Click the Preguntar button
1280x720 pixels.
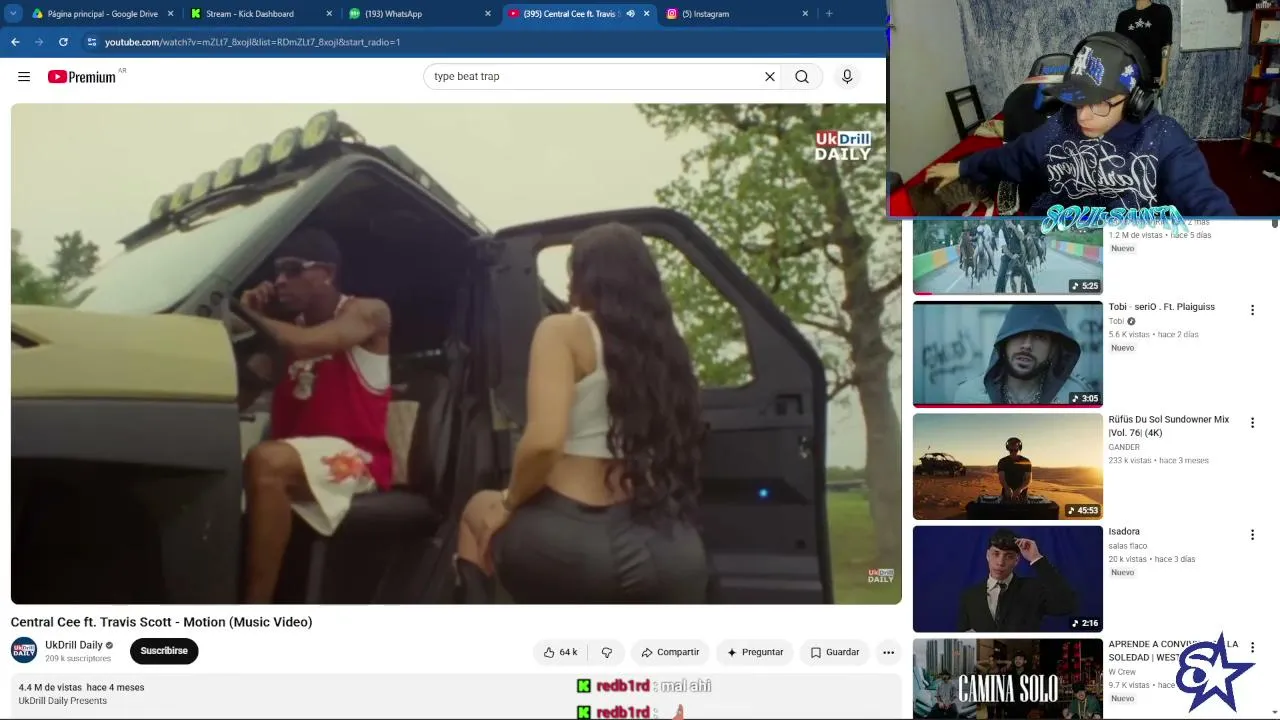coord(755,652)
